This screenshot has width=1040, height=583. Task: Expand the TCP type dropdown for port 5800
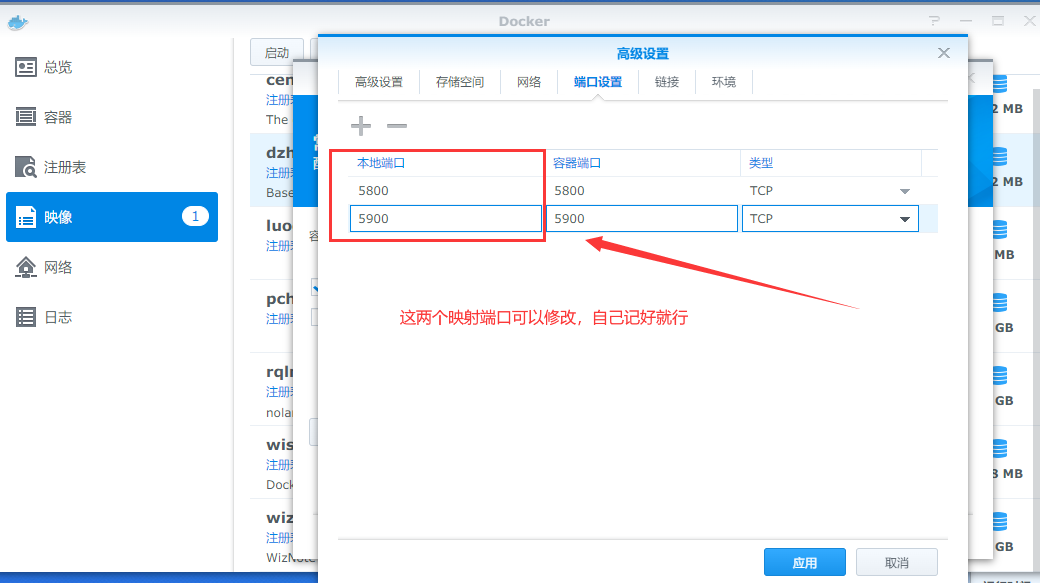(x=904, y=191)
